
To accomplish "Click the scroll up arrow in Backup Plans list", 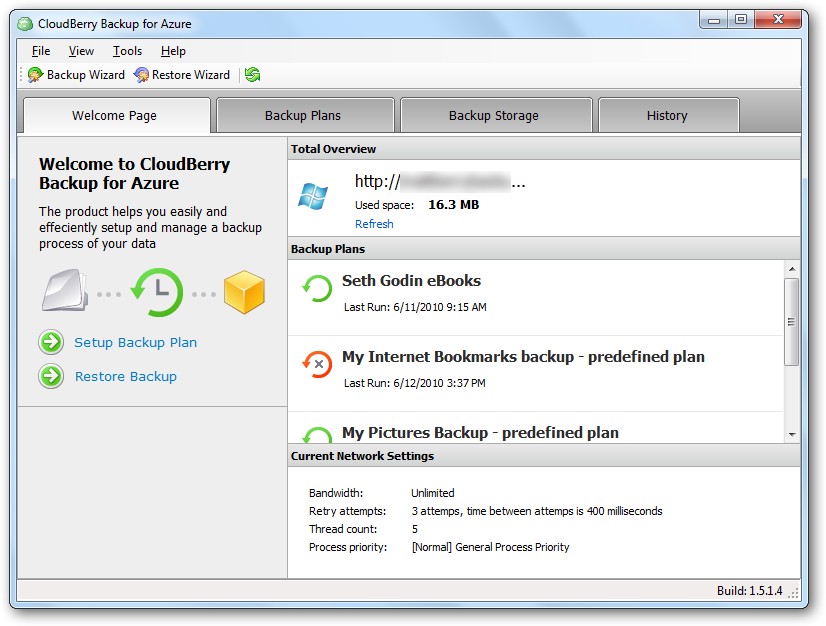I will point(791,269).
